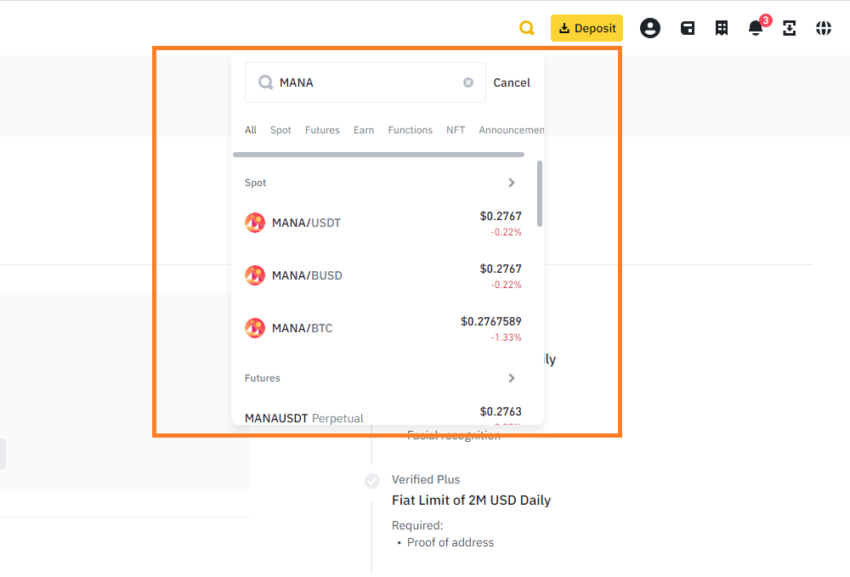Open the orders icon in header
The width and height of the screenshot is (850, 577).
coord(722,28)
